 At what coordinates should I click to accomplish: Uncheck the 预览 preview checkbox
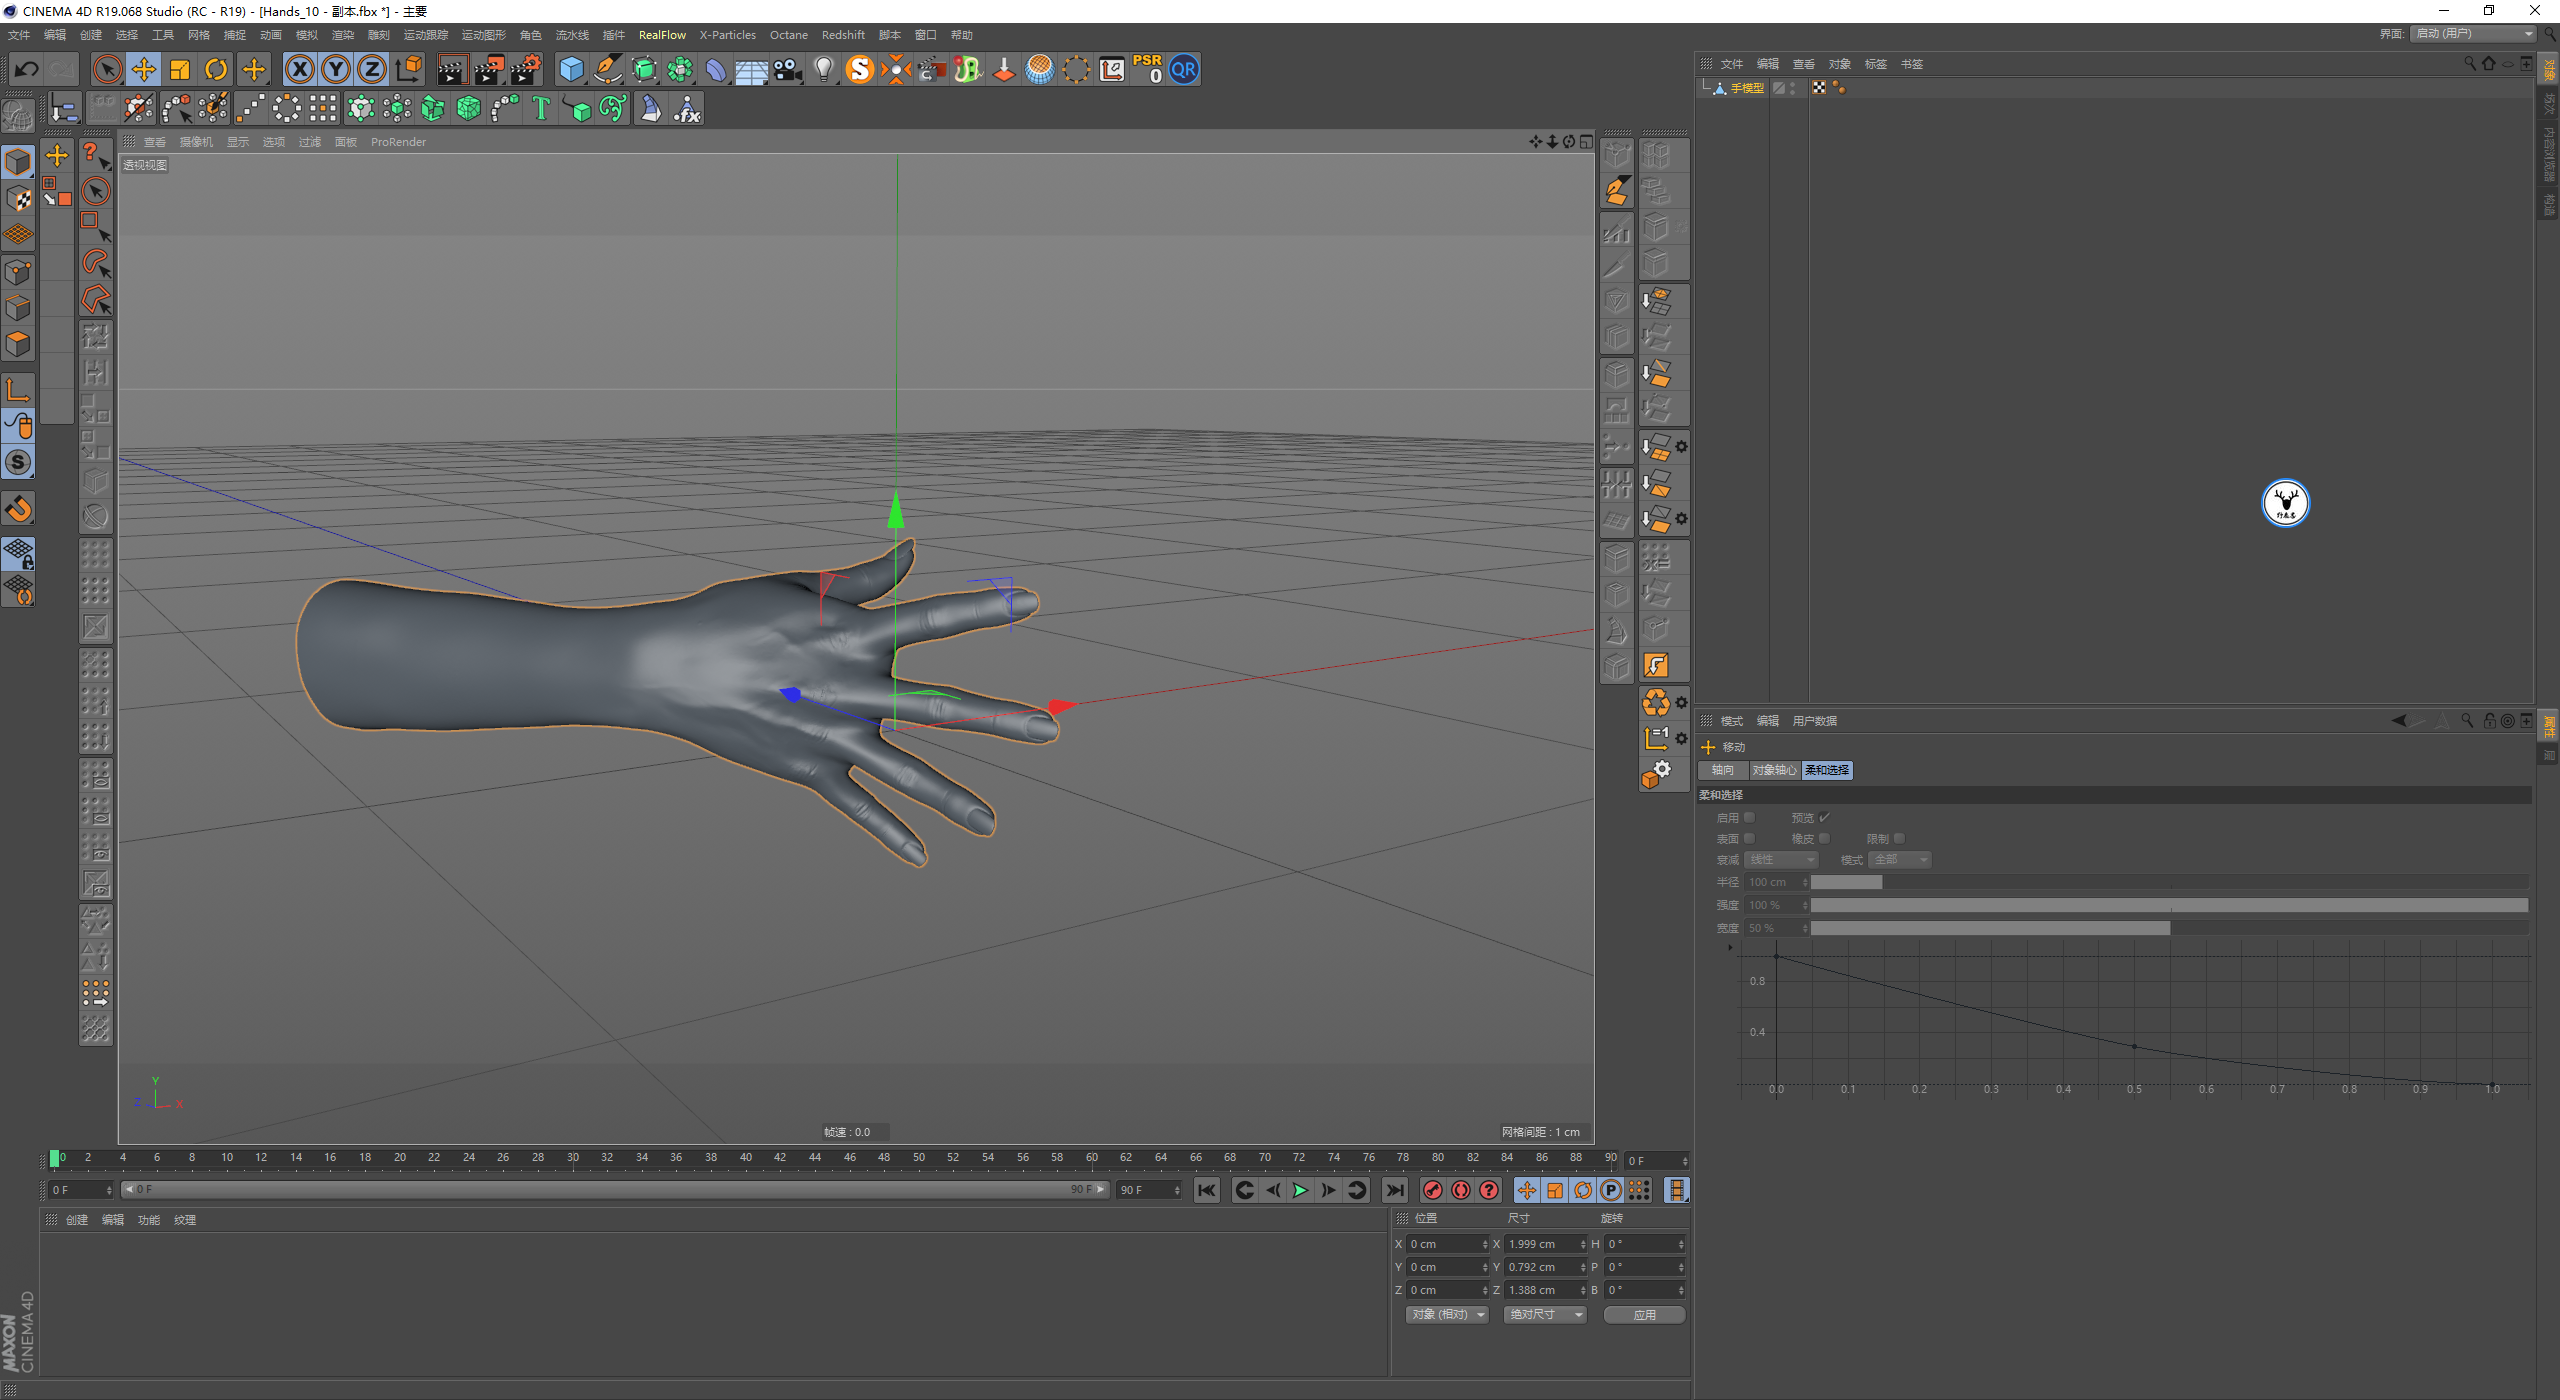(x=1824, y=817)
